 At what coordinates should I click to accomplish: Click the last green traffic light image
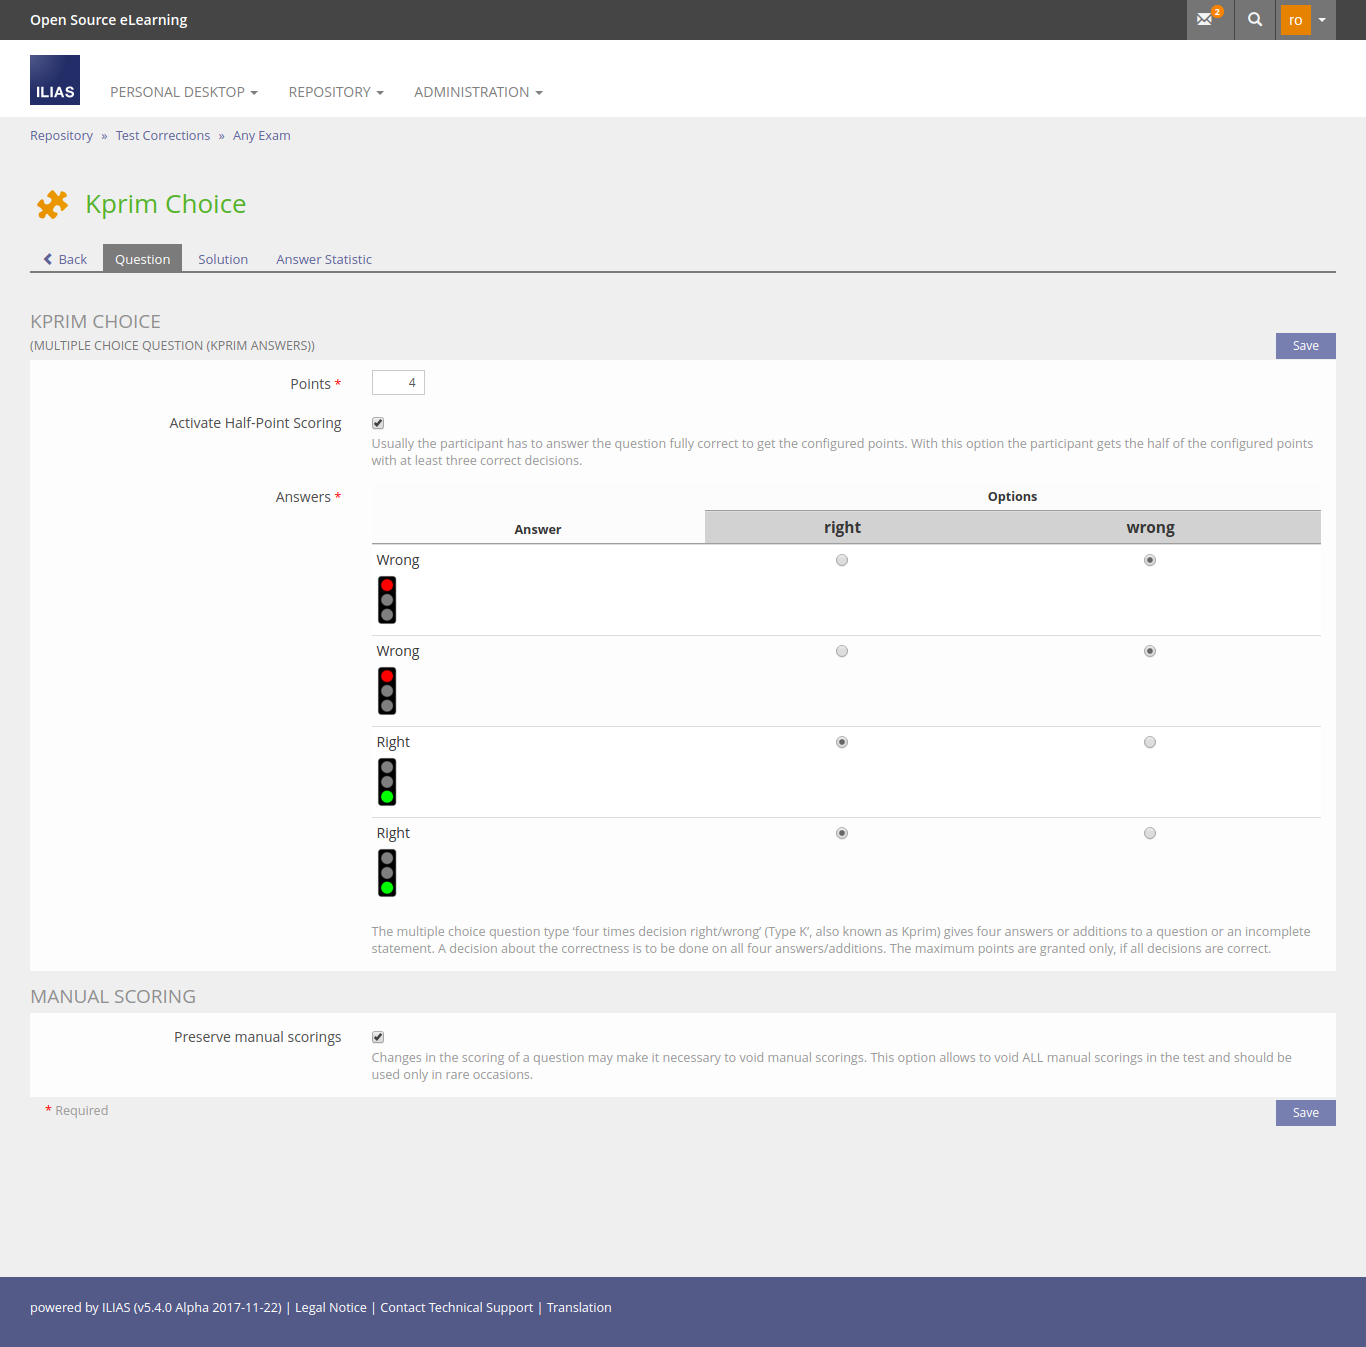click(387, 873)
